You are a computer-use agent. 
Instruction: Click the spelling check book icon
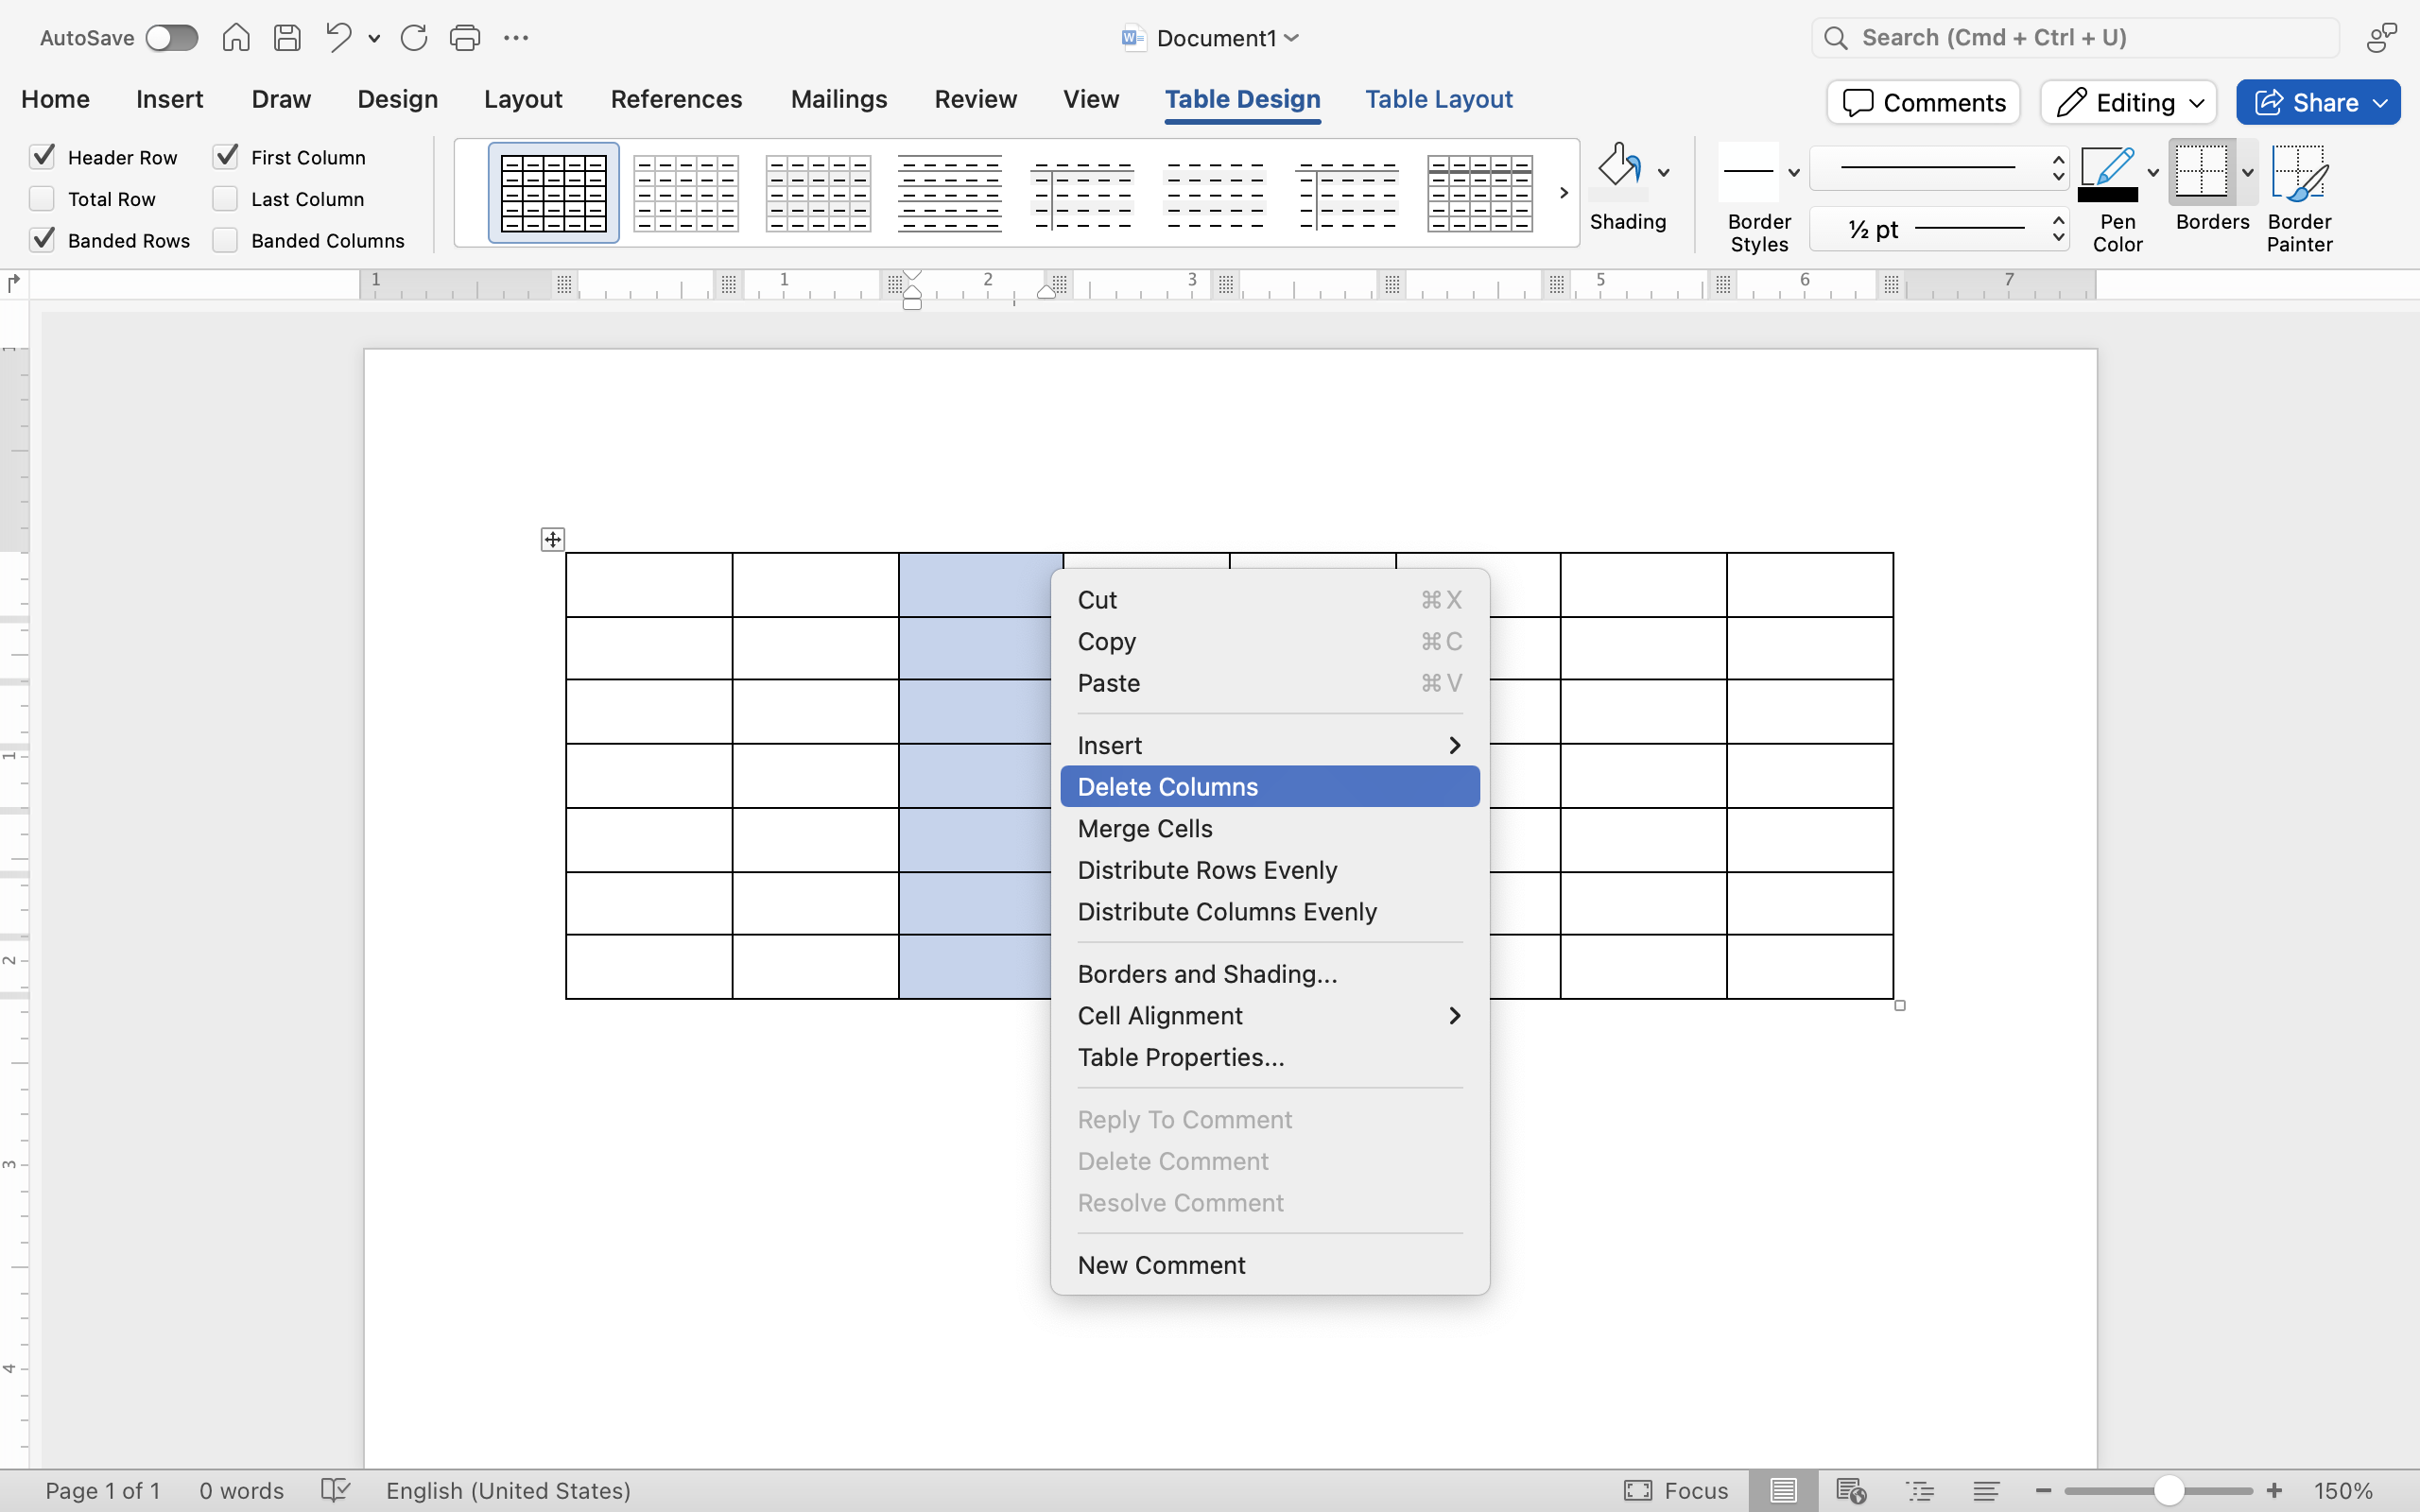[335, 1490]
